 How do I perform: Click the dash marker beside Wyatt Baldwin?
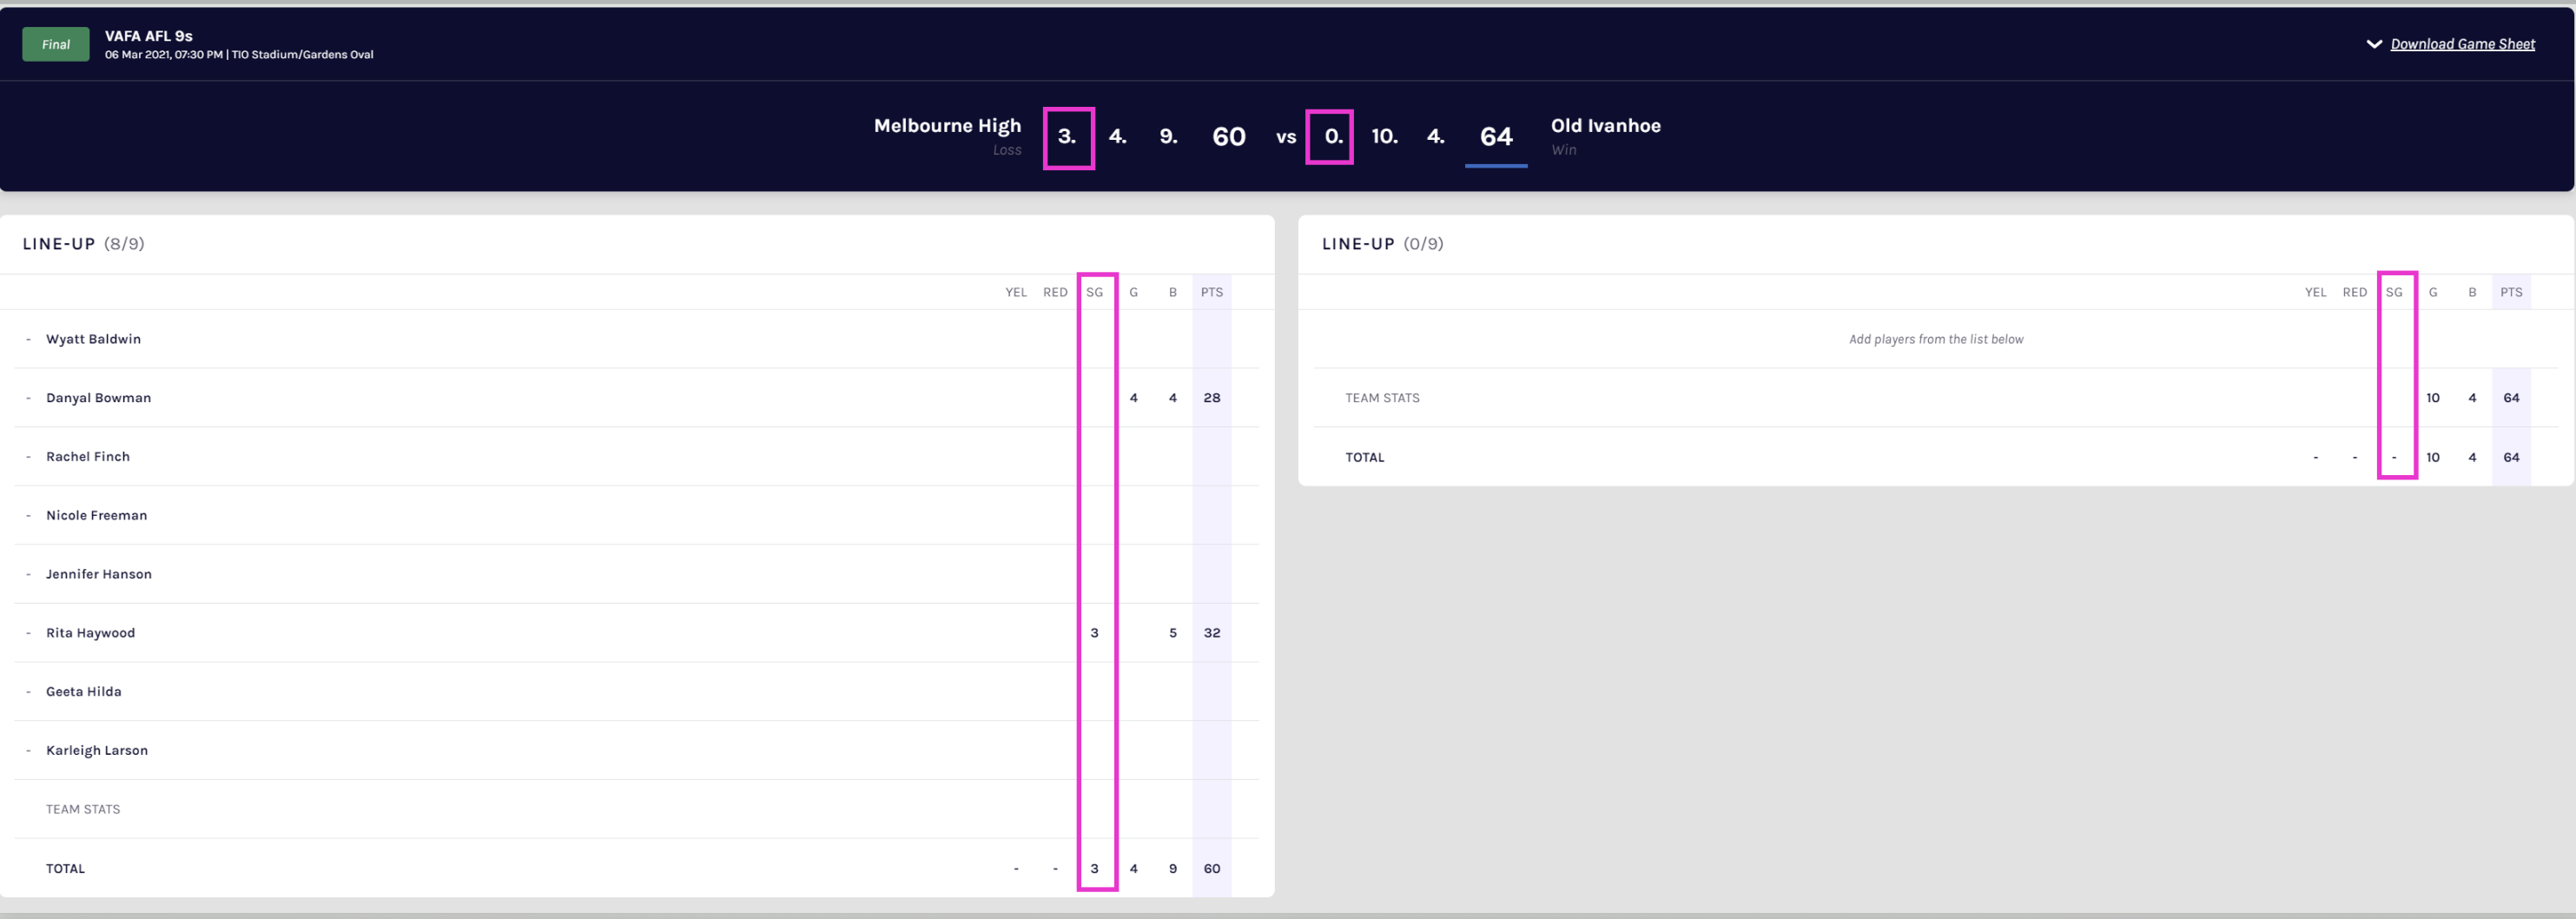click(28, 340)
